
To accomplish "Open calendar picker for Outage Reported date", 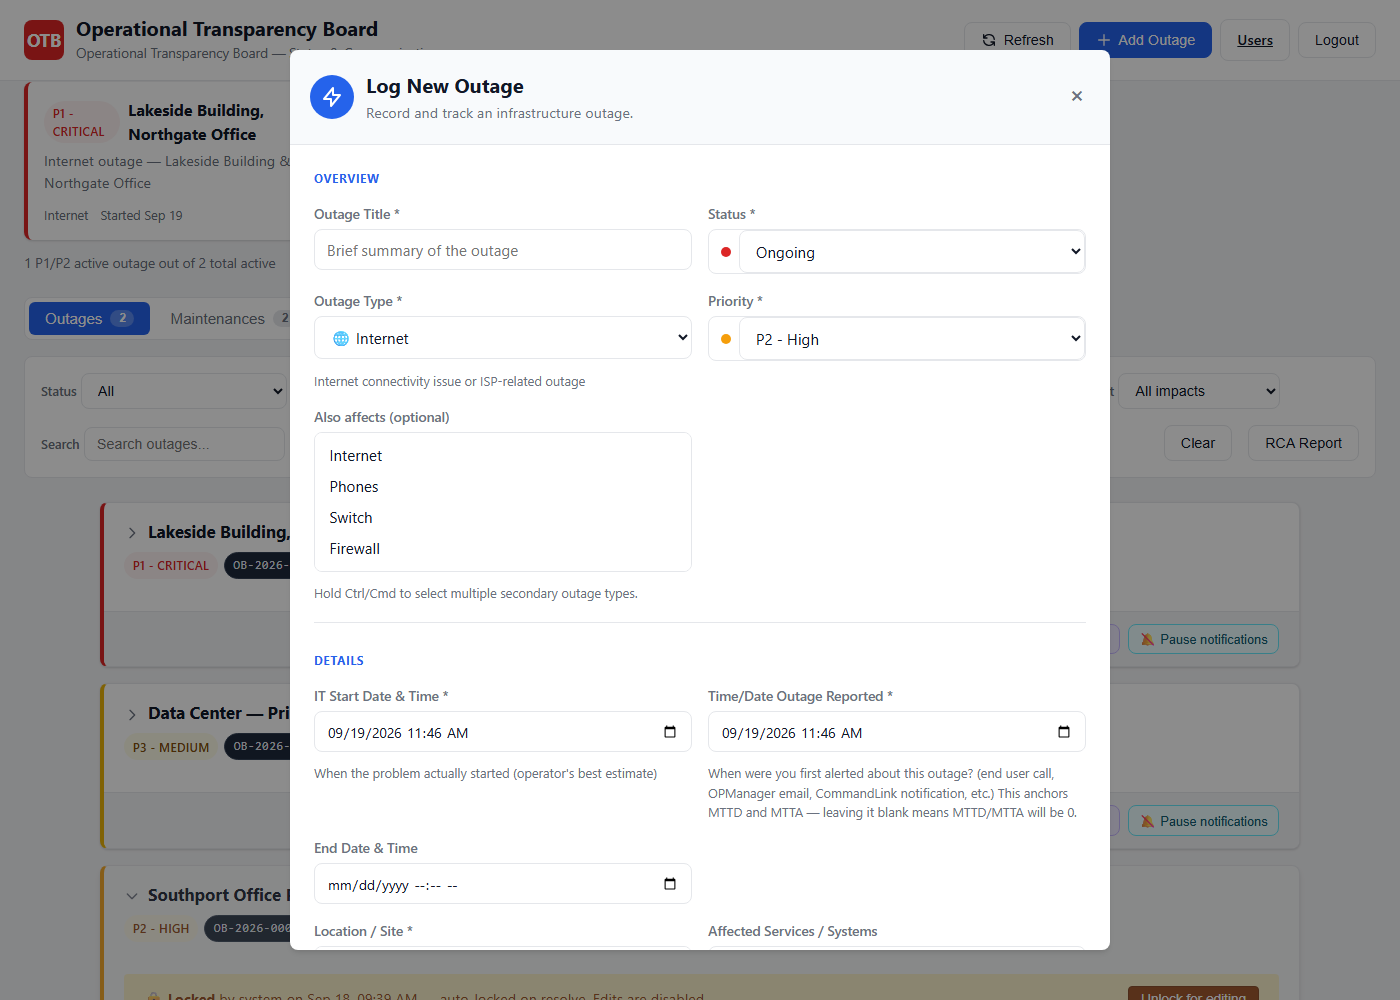I will point(1064,732).
